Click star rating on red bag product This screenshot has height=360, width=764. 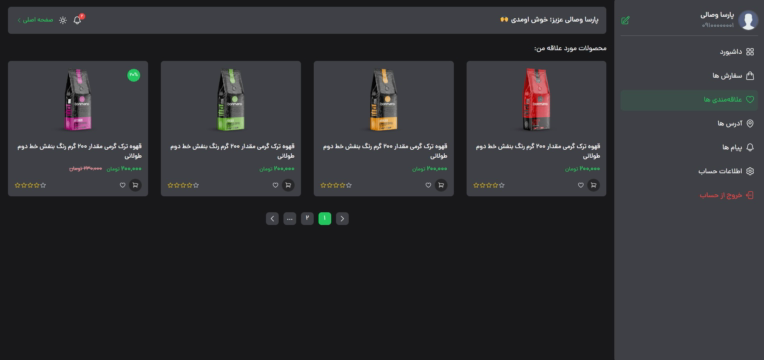click(x=489, y=185)
